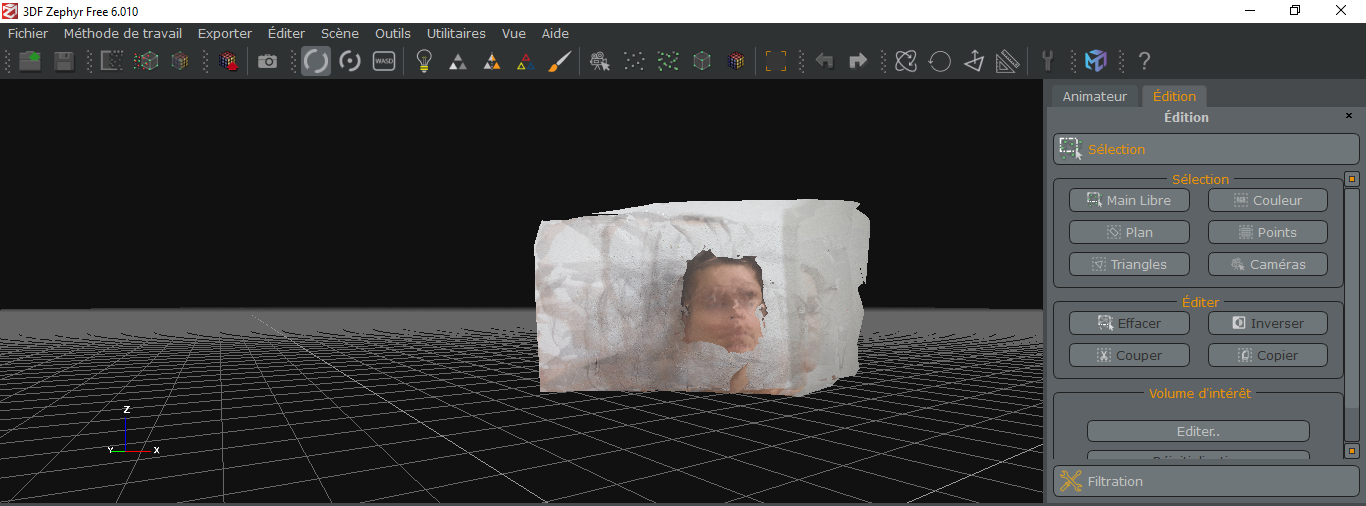Click the open project folder icon

click(x=30, y=61)
